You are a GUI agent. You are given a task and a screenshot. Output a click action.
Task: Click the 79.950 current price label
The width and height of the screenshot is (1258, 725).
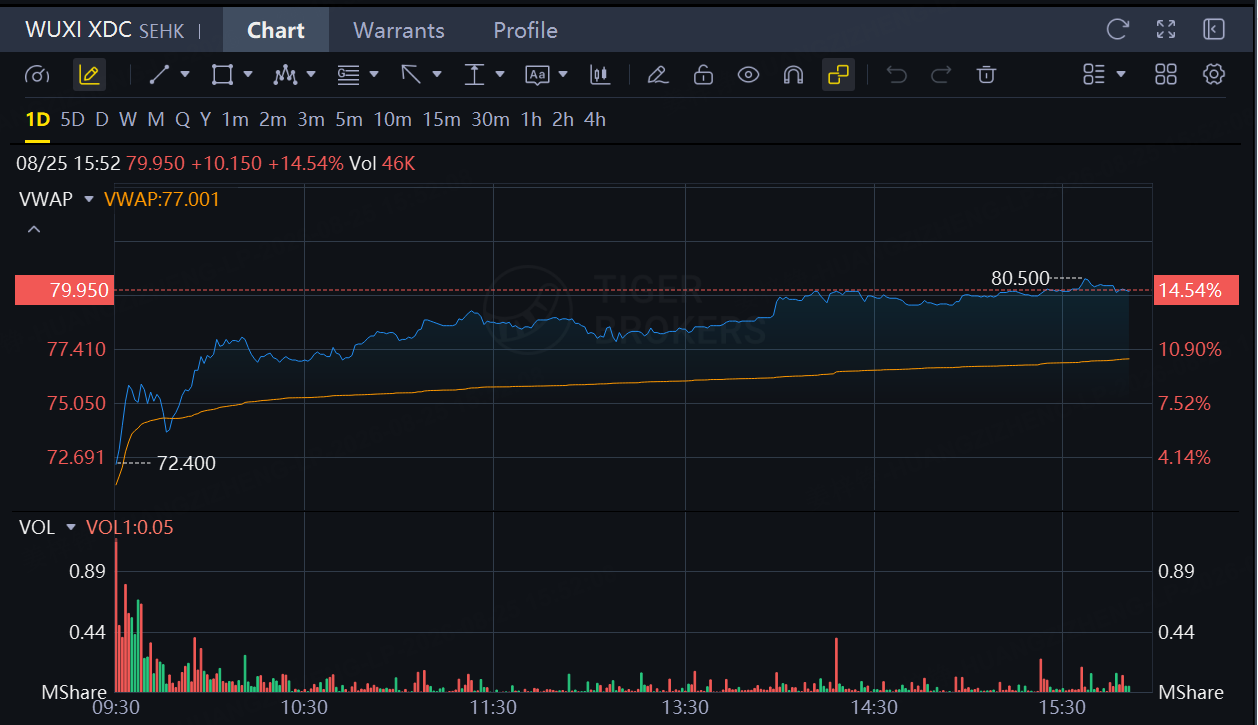[63, 291]
